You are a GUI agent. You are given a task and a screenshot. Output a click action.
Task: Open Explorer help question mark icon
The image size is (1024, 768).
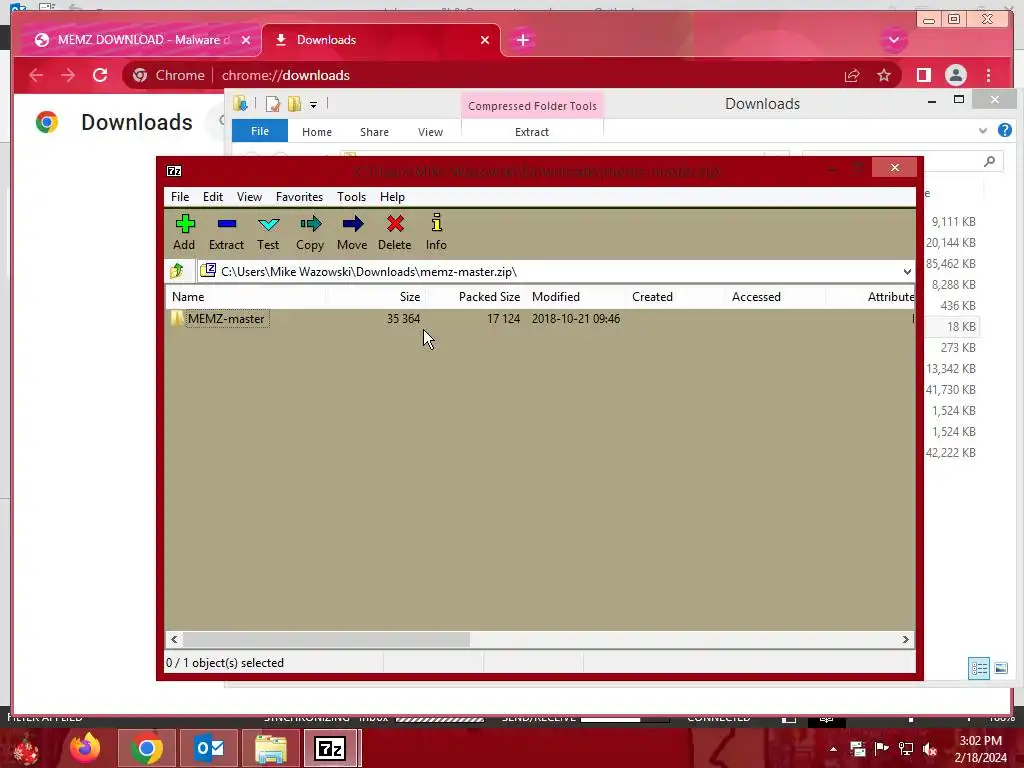click(x=1004, y=131)
